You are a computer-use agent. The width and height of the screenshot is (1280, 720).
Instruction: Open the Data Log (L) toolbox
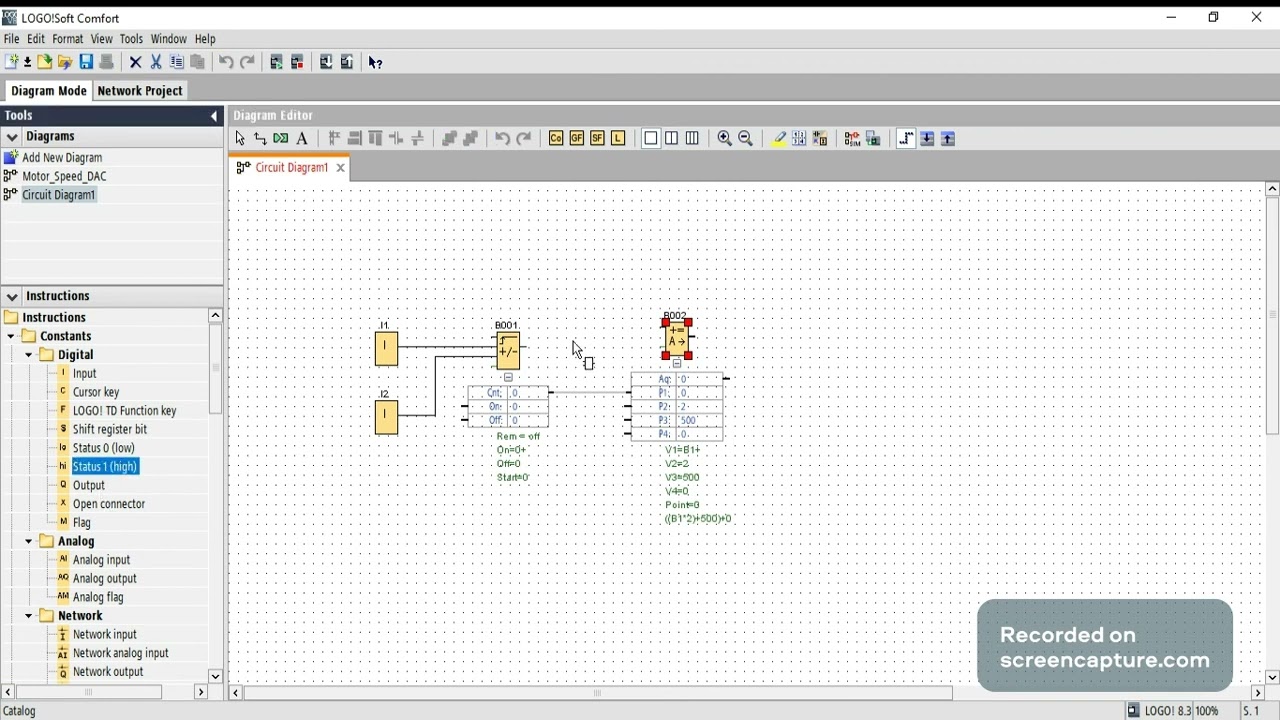click(x=618, y=139)
